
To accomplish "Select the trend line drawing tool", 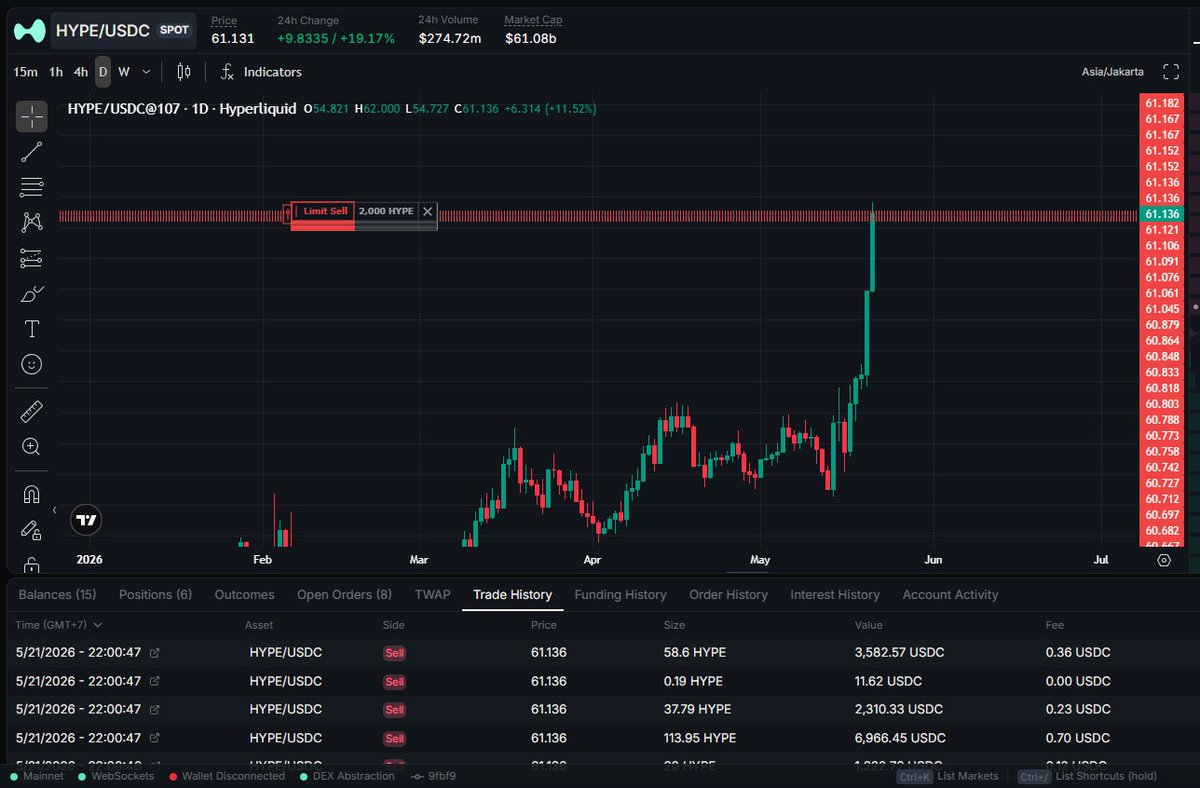I will point(31,152).
